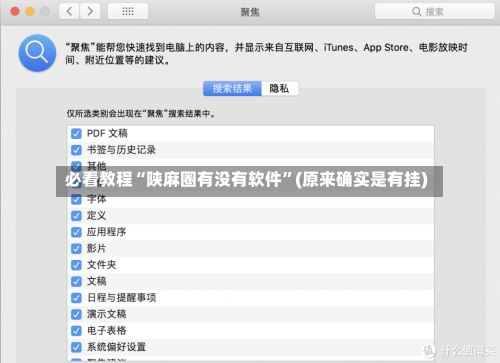
Task: Click the Spotlight description paragraph mentioning iTunes
Action: coord(266,54)
